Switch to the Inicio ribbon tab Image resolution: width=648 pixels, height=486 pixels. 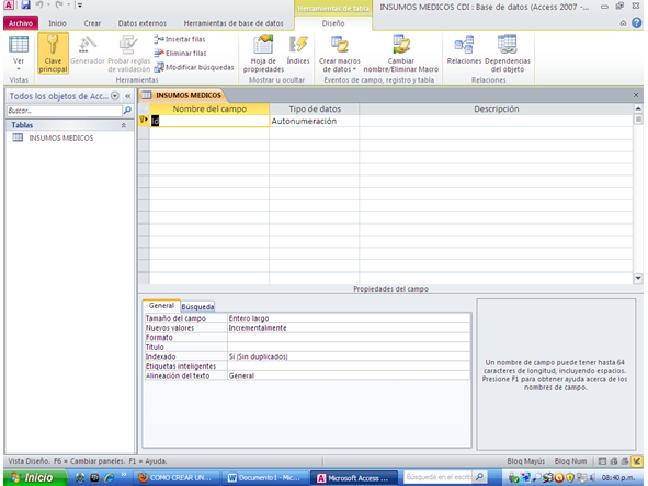57,24
